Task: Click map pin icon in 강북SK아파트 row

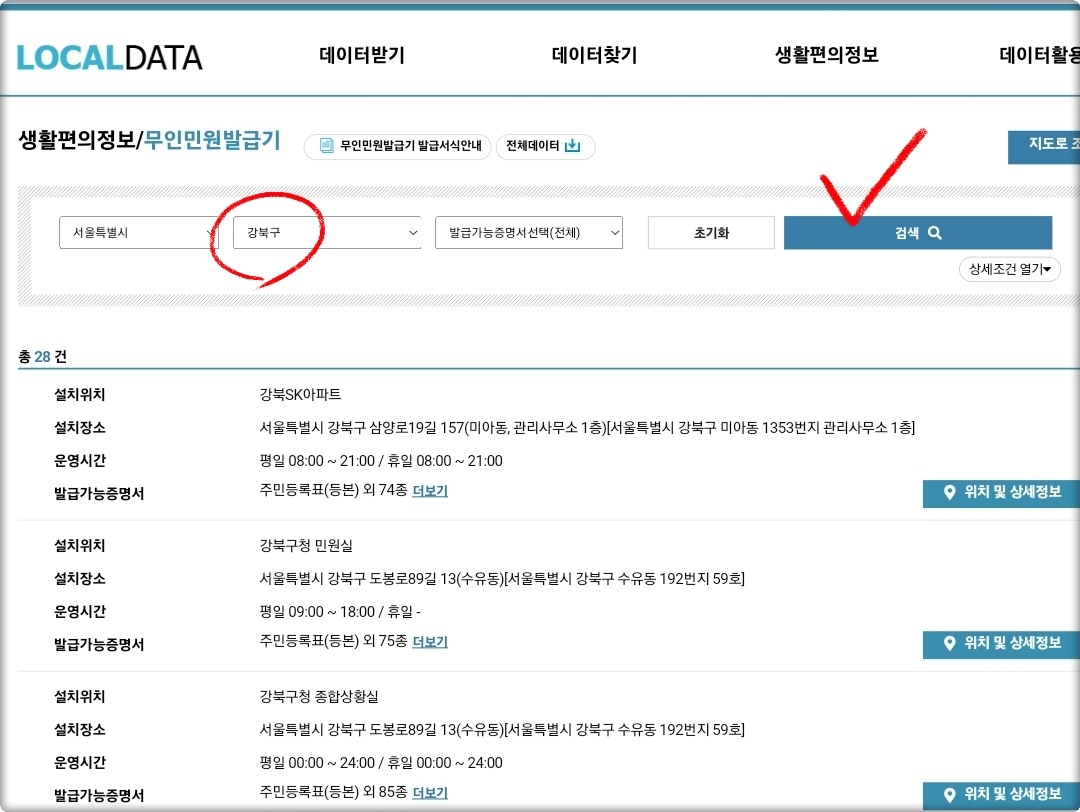Action: (x=950, y=492)
